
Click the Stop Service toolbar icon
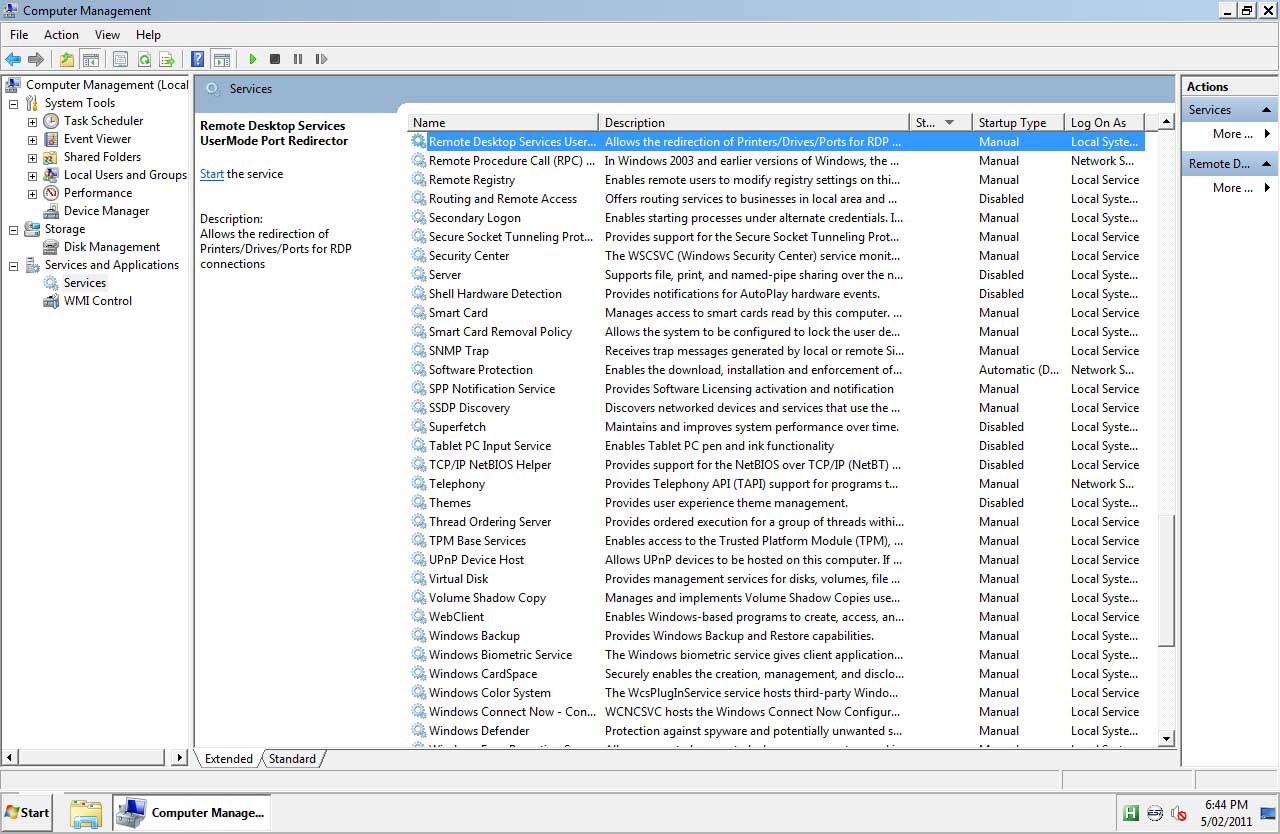(x=275, y=59)
